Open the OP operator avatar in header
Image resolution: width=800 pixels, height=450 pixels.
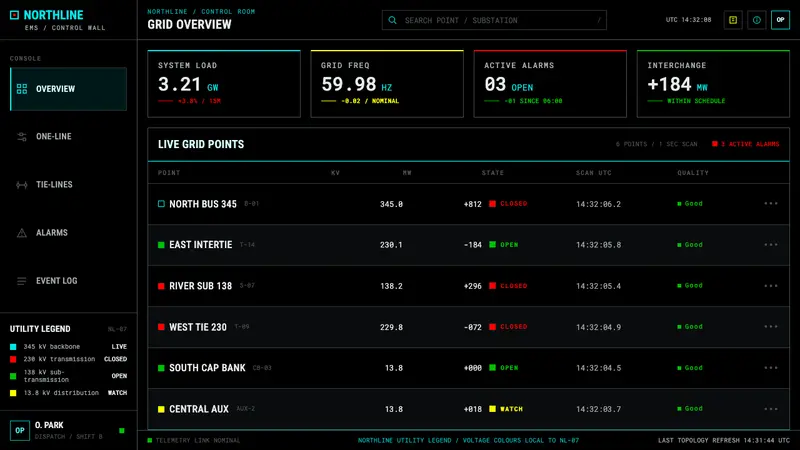pyautogui.click(x=780, y=20)
